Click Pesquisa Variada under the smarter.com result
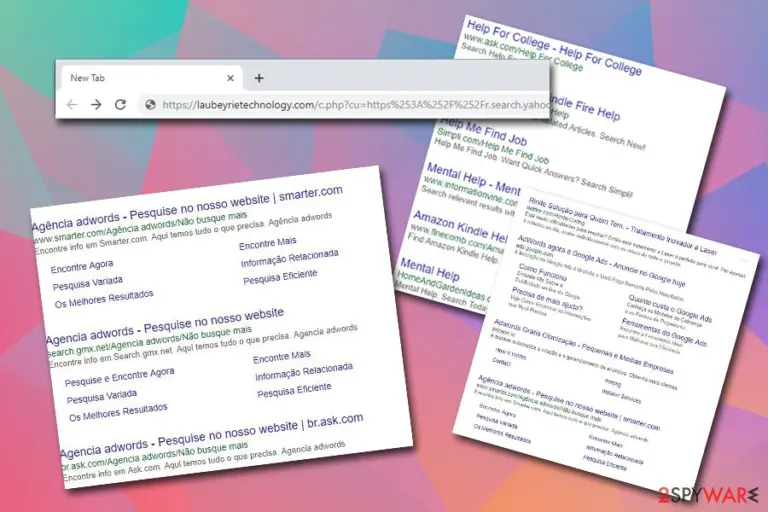The height and width of the screenshot is (512, 768). click(x=88, y=283)
